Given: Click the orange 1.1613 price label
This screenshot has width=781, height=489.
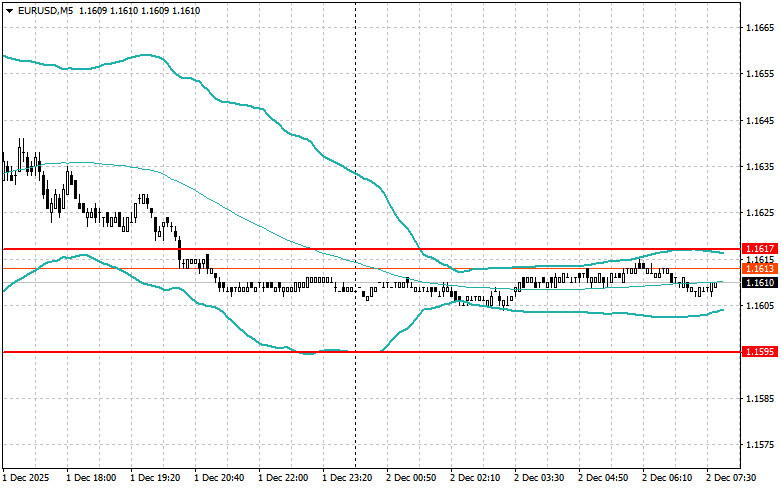Looking at the screenshot, I should tap(760, 269).
